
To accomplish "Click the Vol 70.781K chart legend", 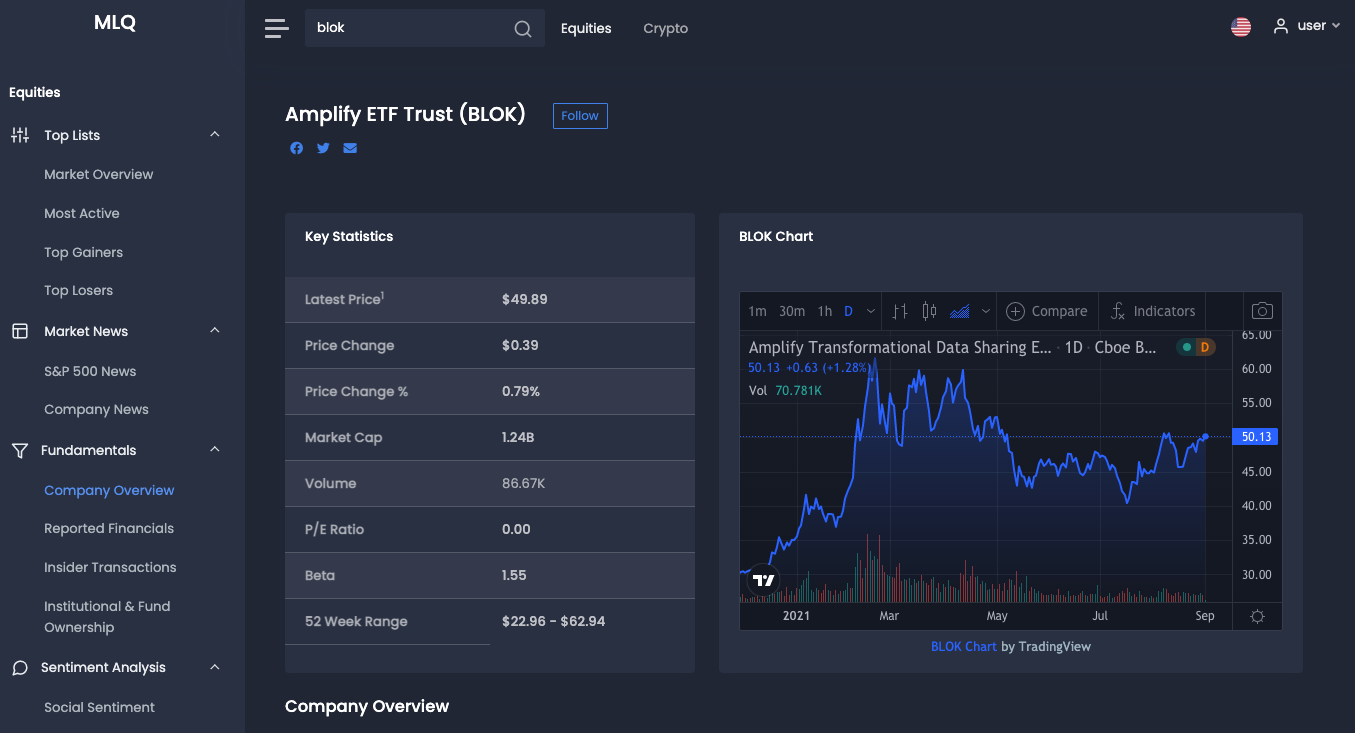I will 785,390.
